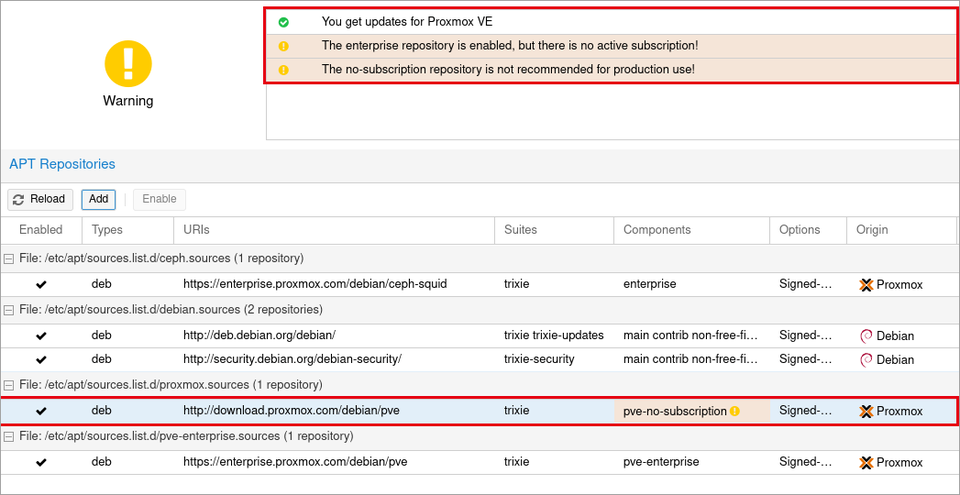Click Proxmox logo in download.proxmox.com row
This screenshot has width=960, height=495.
(866, 411)
